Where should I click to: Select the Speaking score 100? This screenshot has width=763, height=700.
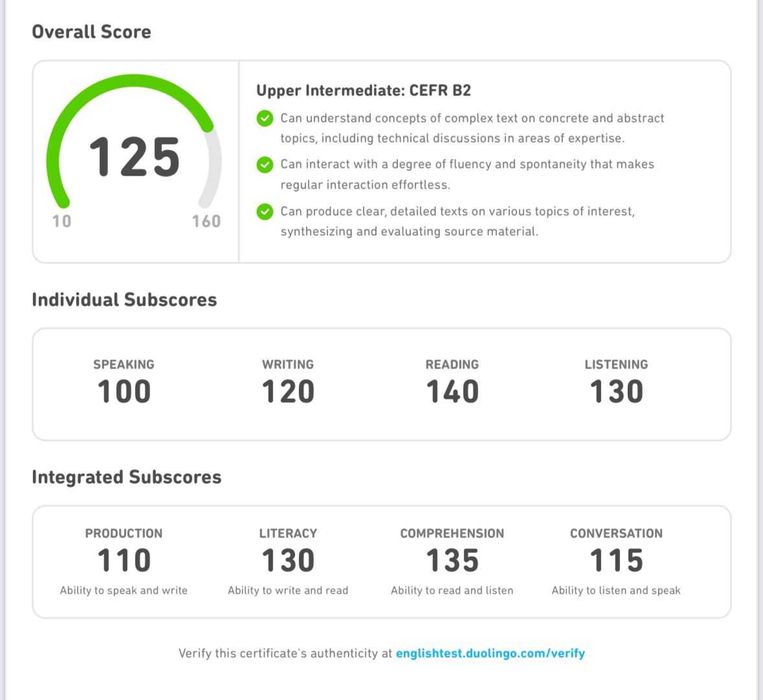click(124, 392)
